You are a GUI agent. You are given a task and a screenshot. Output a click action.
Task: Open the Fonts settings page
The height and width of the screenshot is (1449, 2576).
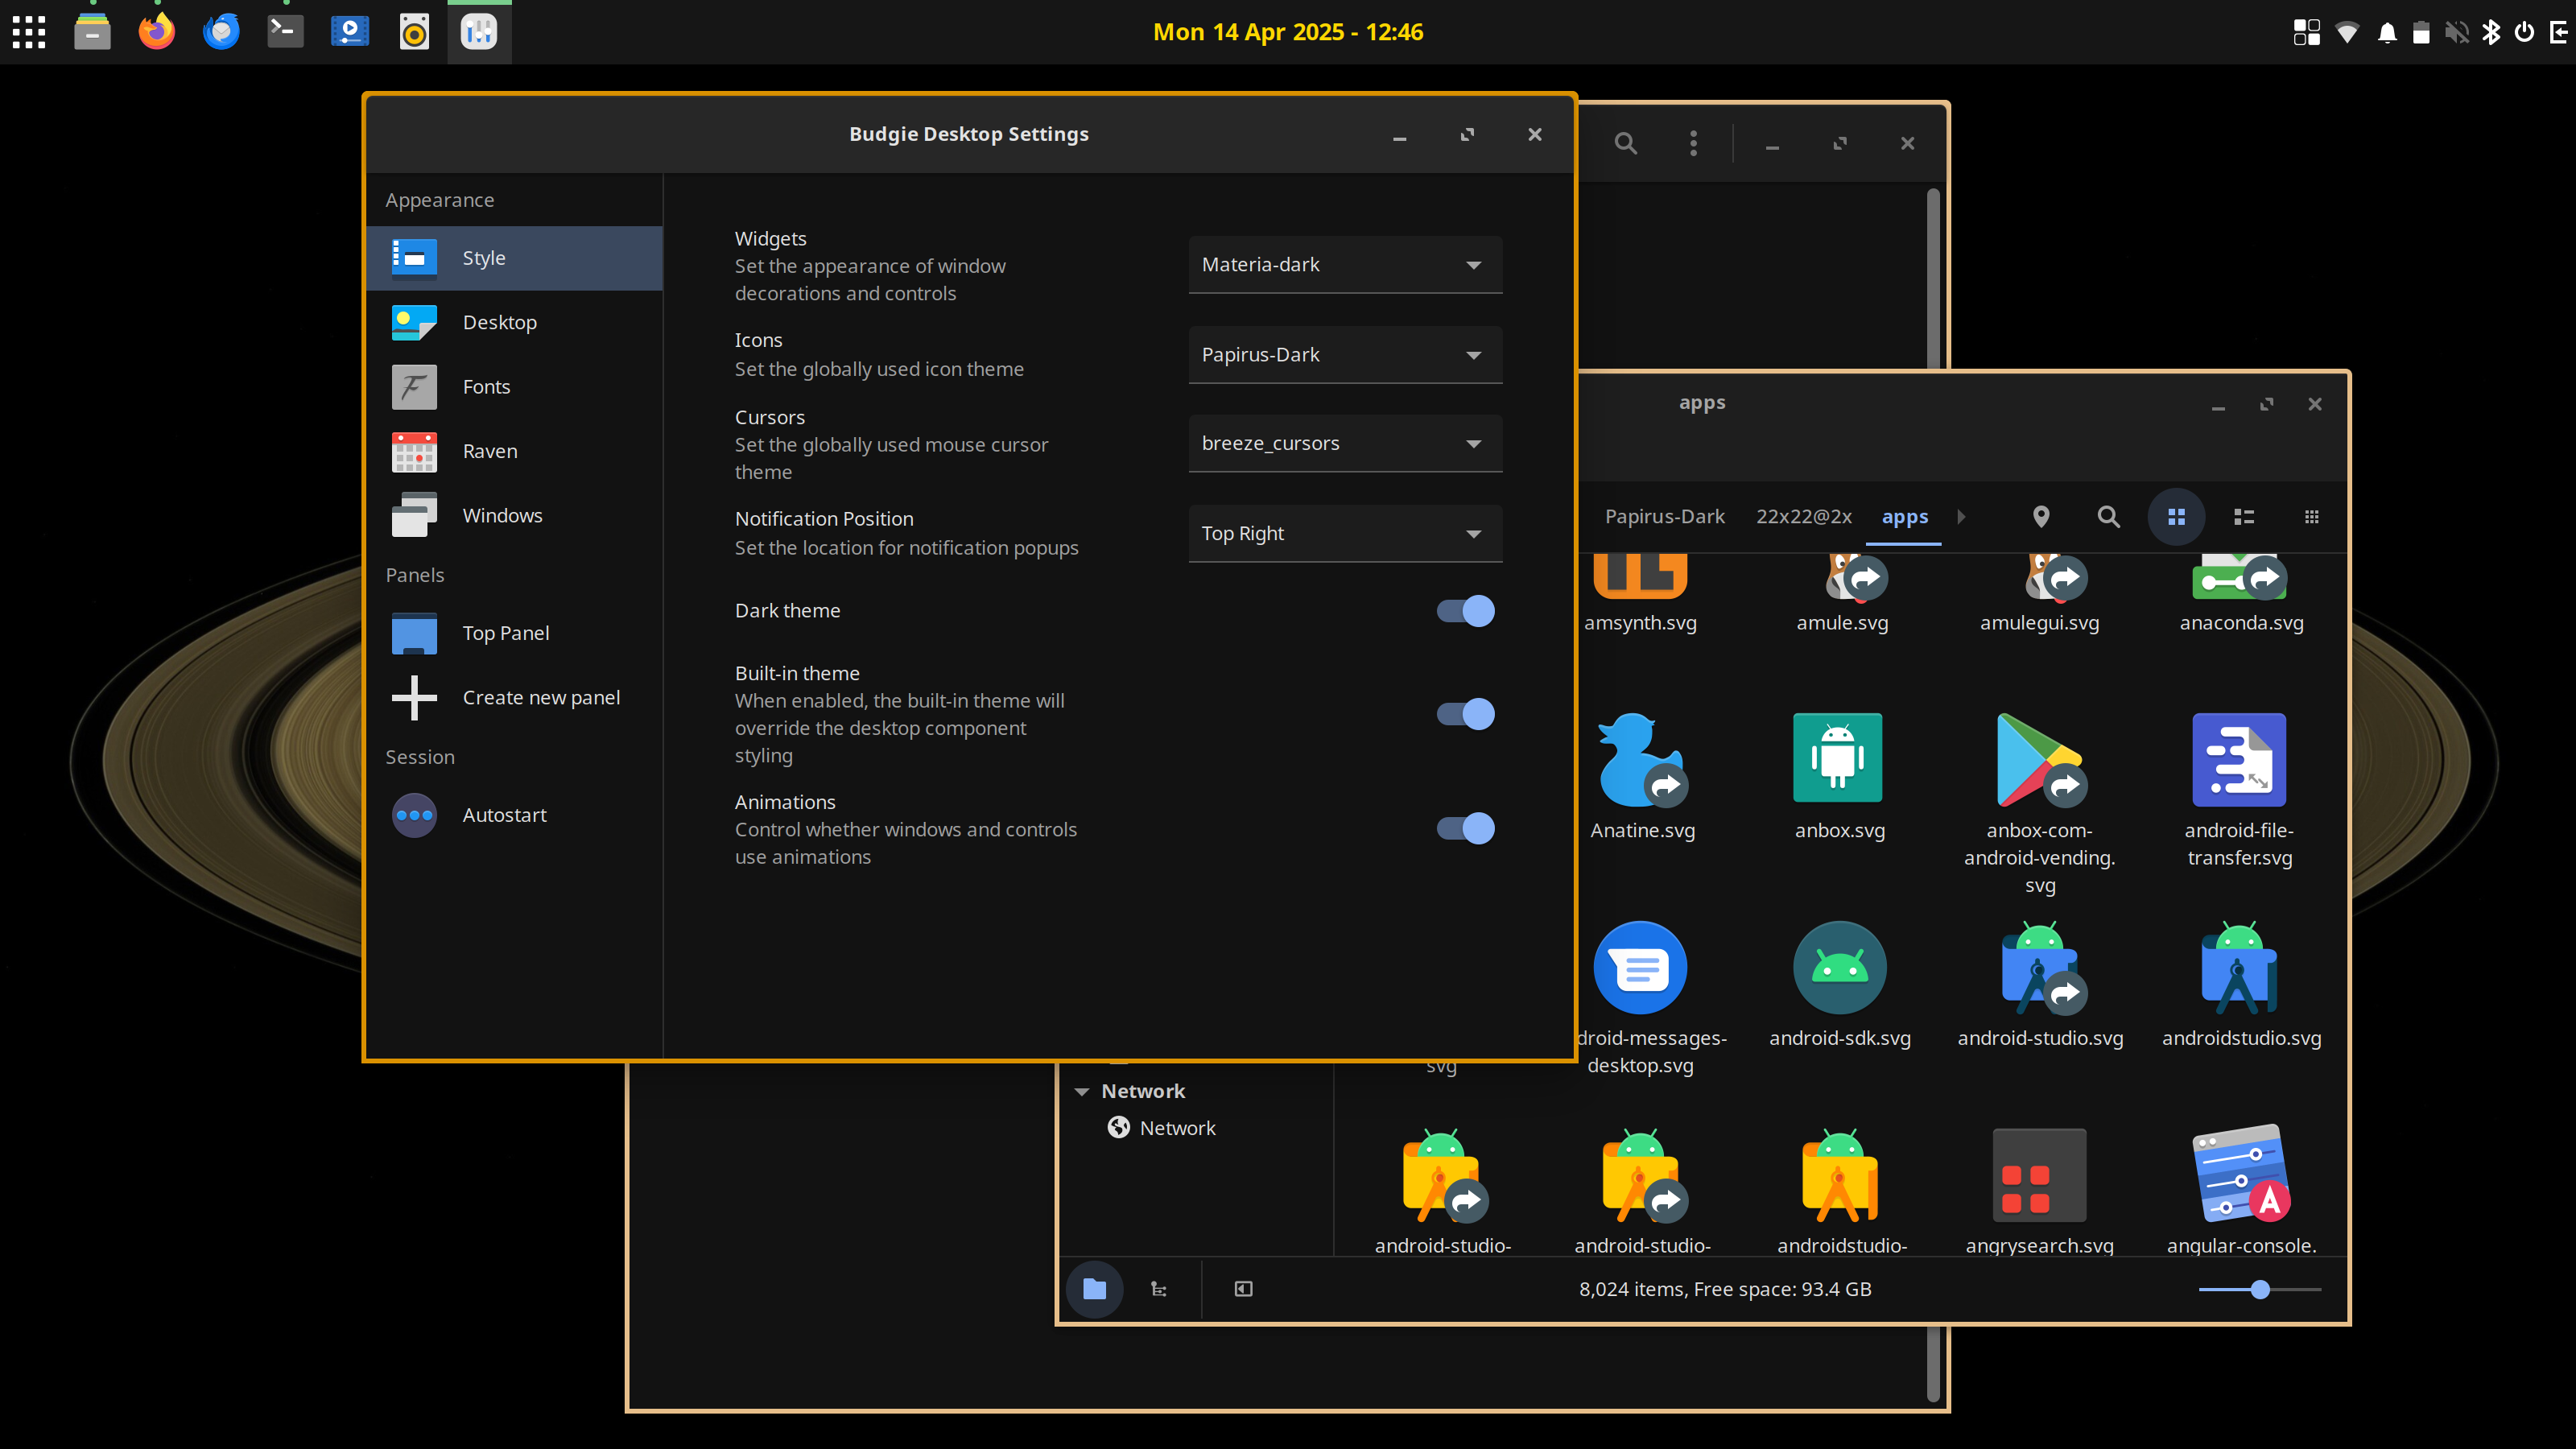(515, 387)
